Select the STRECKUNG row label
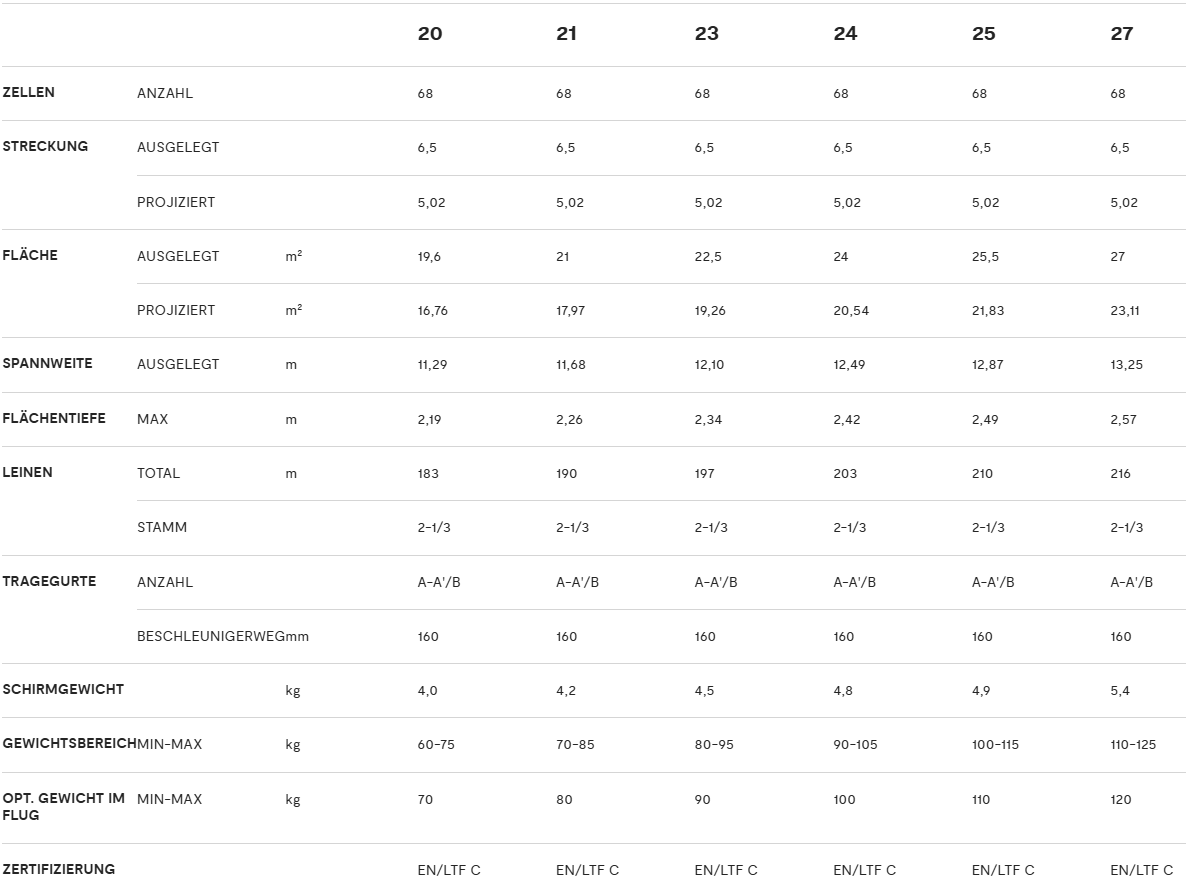 click(x=45, y=146)
